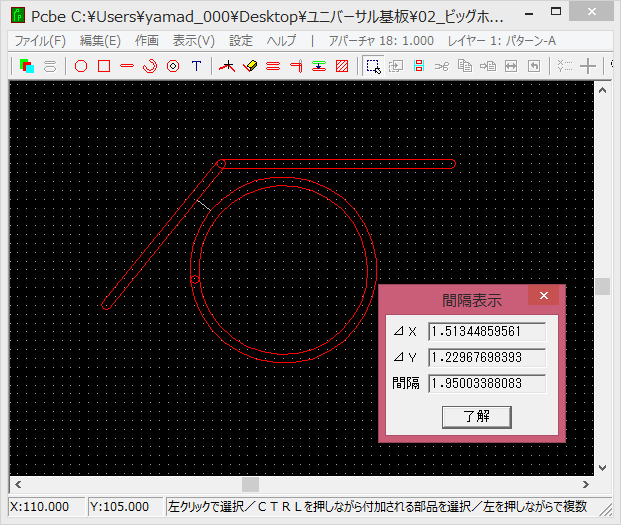This screenshot has height=525, width=621.
Task: Select the rectangle drawing tool
Action: click(x=104, y=66)
